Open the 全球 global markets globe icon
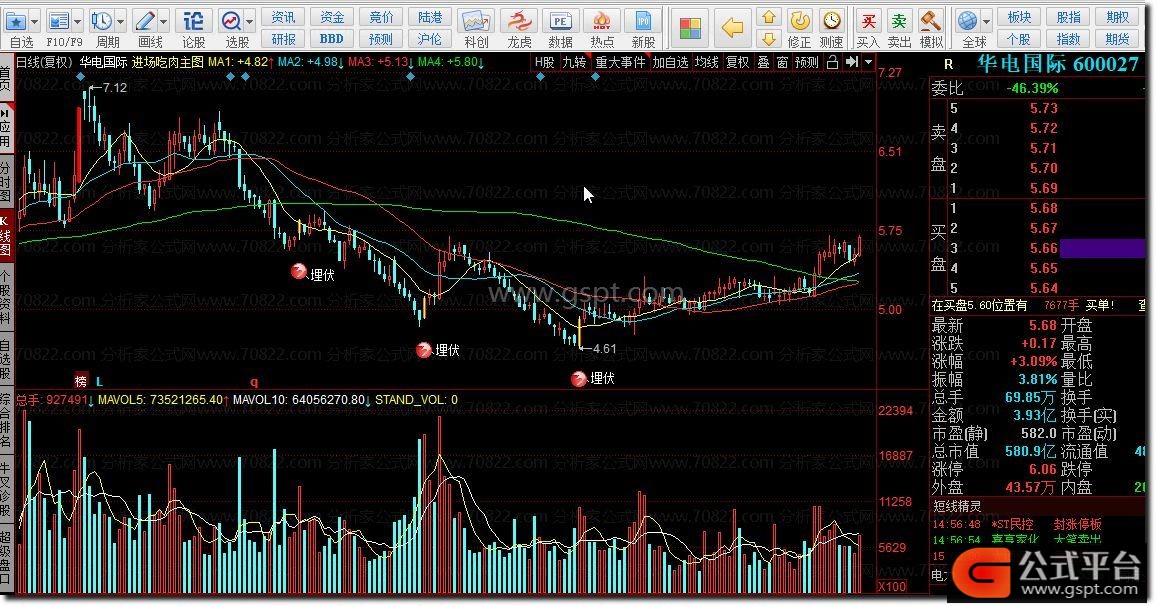 (x=968, y=21)
